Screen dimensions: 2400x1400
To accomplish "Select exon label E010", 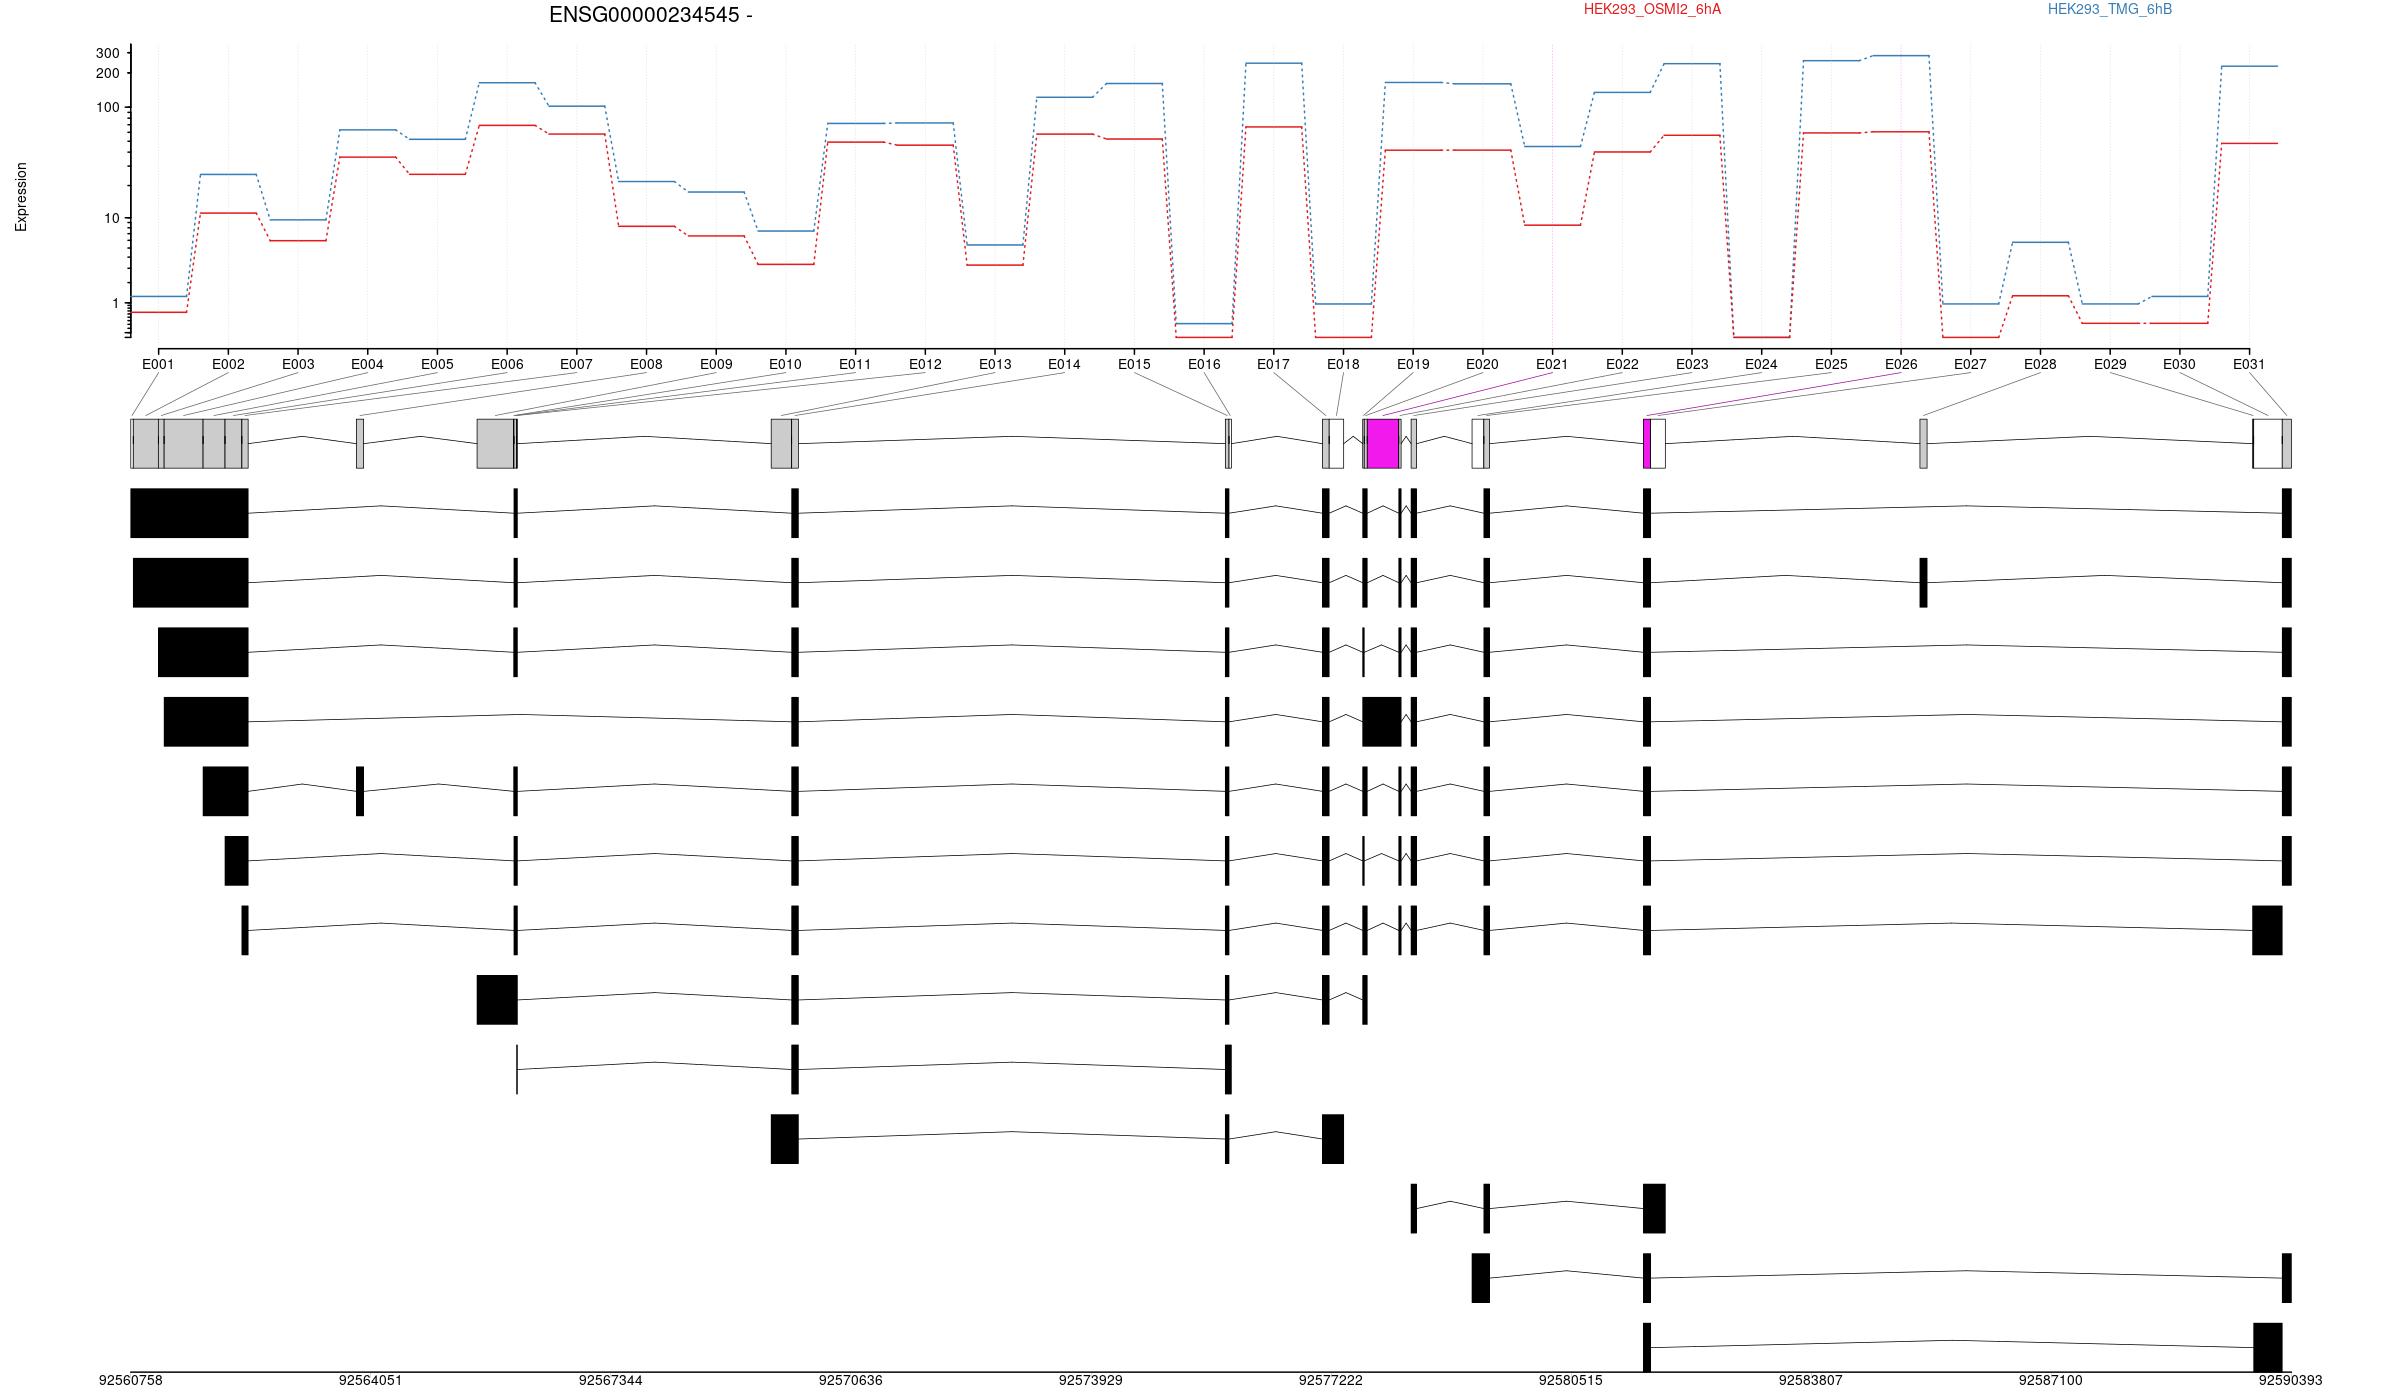I will coord(785,364).
